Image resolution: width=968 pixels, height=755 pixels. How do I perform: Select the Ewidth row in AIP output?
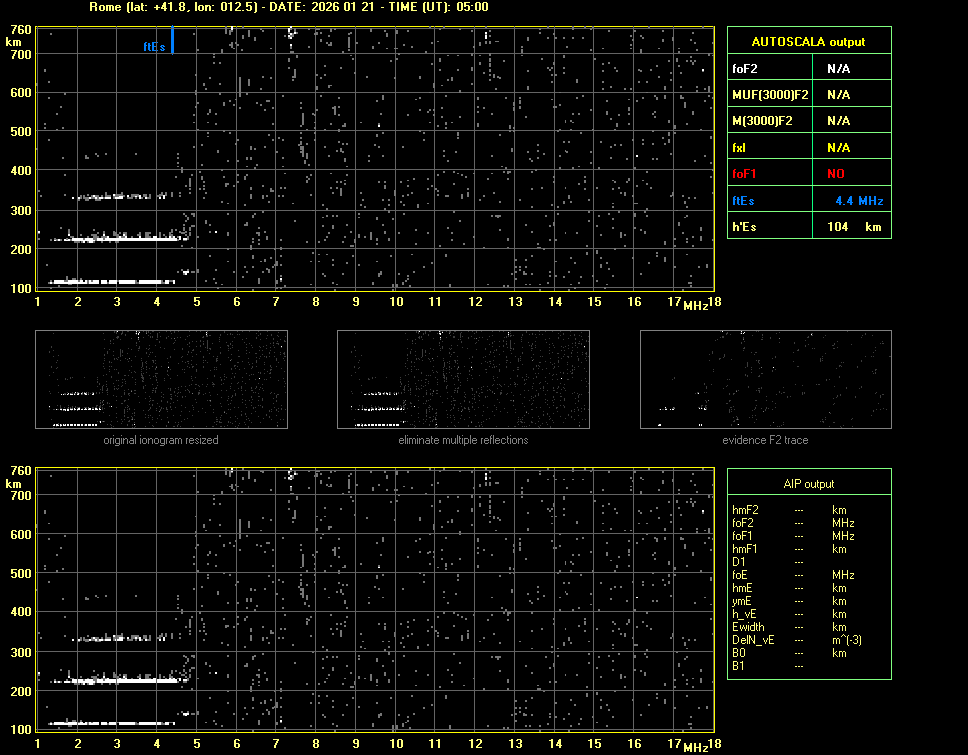click(x=749, y=627)
